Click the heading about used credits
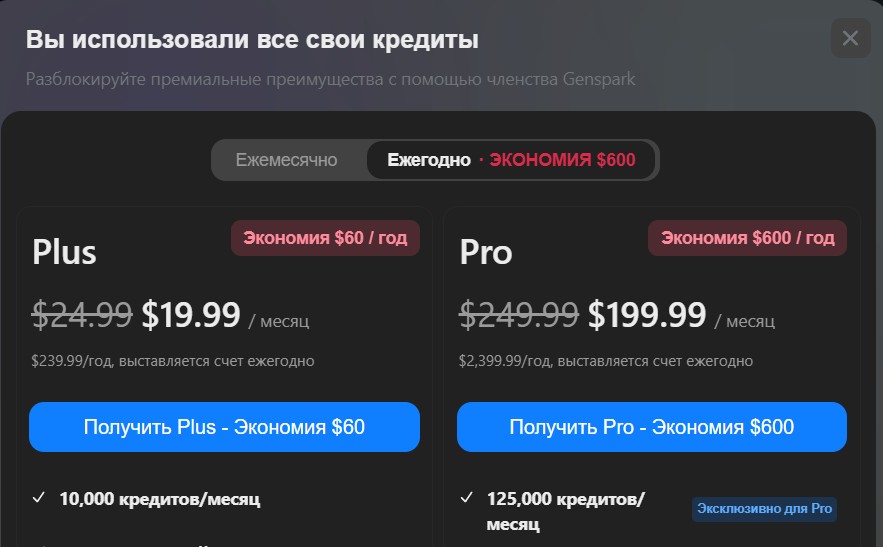The width and height of the screenshot is (883, 547). pyautogui.click(x=252, y=40)
